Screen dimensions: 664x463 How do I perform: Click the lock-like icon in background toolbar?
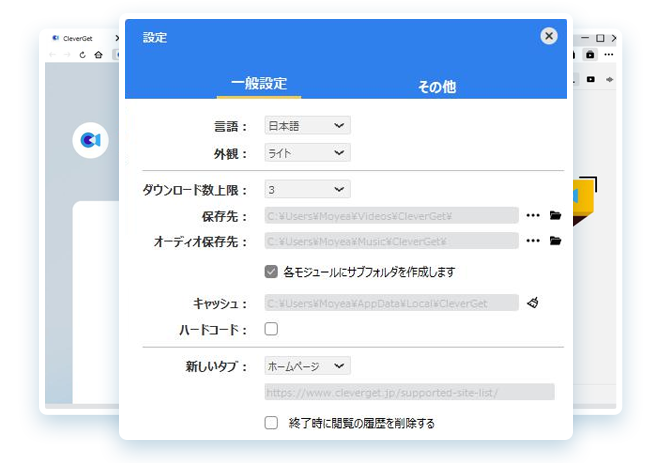tap(590, 55)
